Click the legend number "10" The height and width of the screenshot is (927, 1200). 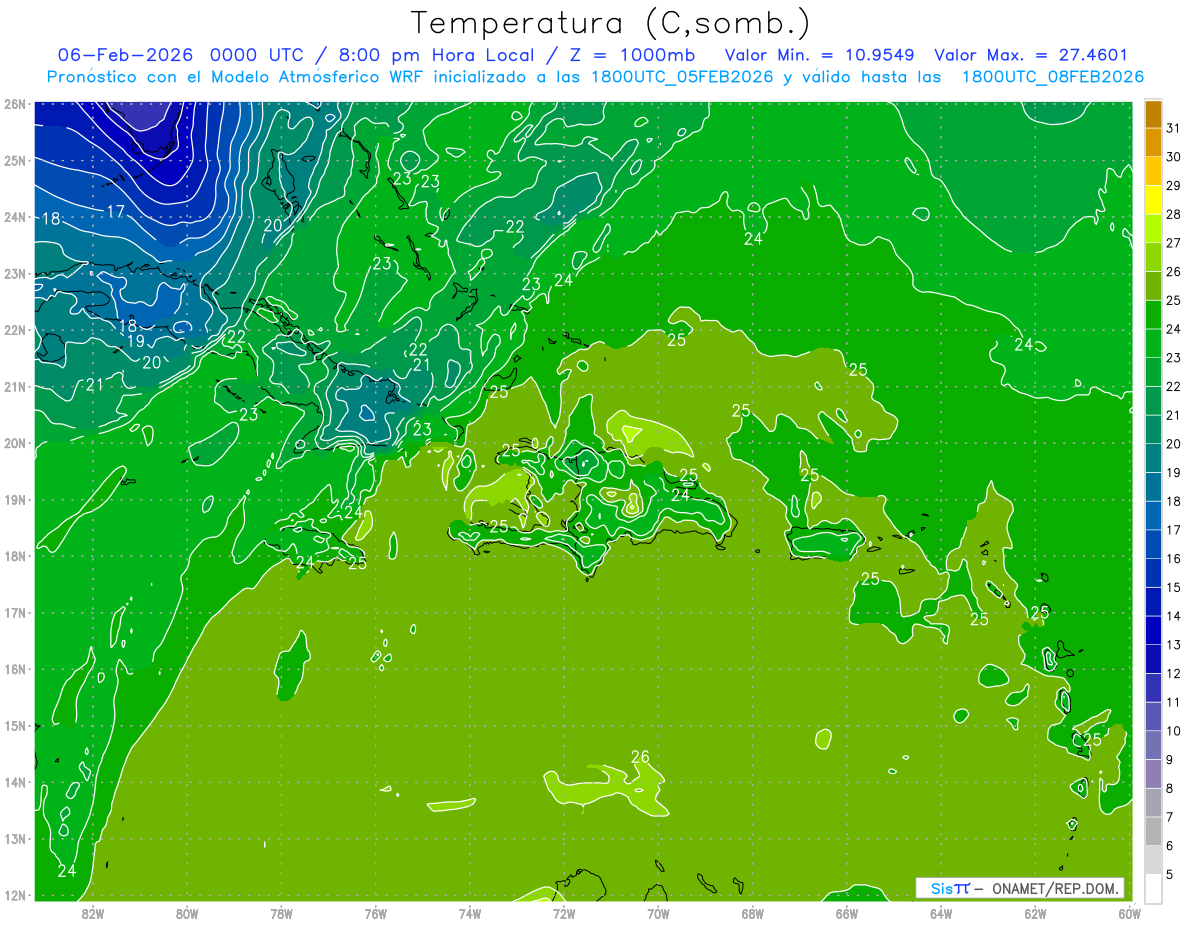coord(1174,731)
